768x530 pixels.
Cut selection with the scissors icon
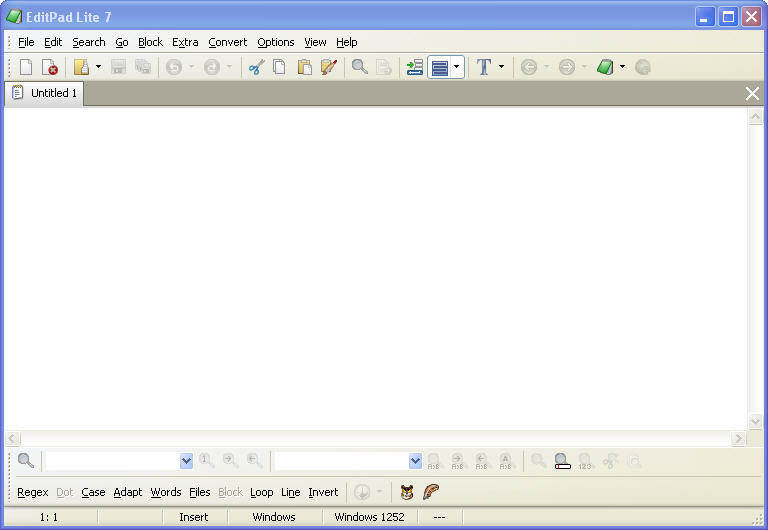tap(256, 67)
